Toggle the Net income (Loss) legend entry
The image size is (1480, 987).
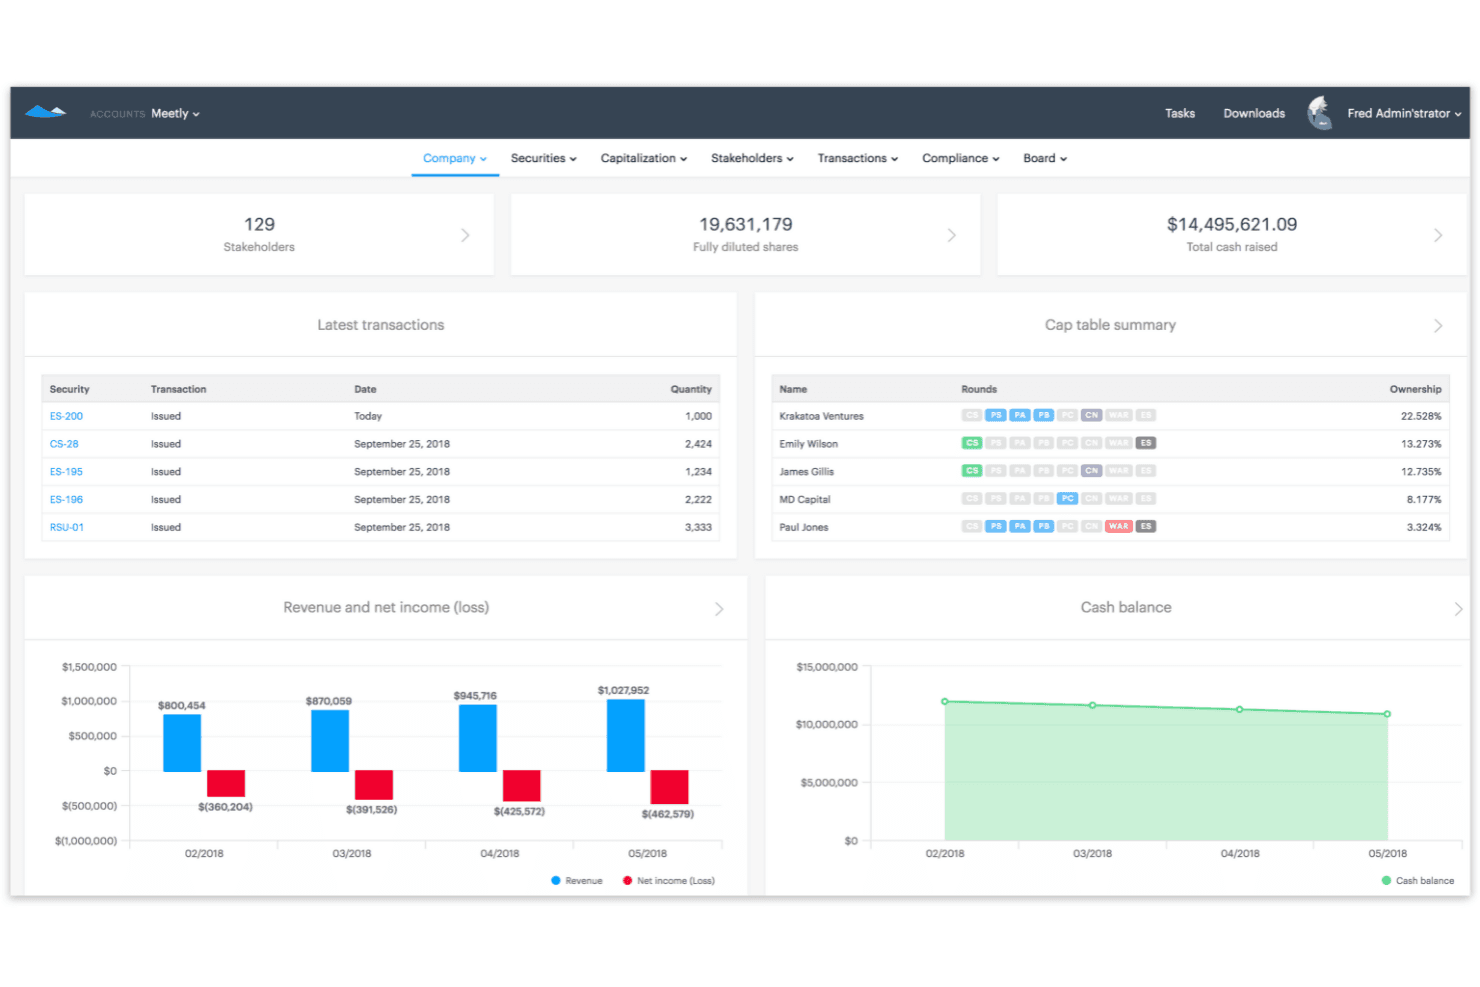point(669,881)
